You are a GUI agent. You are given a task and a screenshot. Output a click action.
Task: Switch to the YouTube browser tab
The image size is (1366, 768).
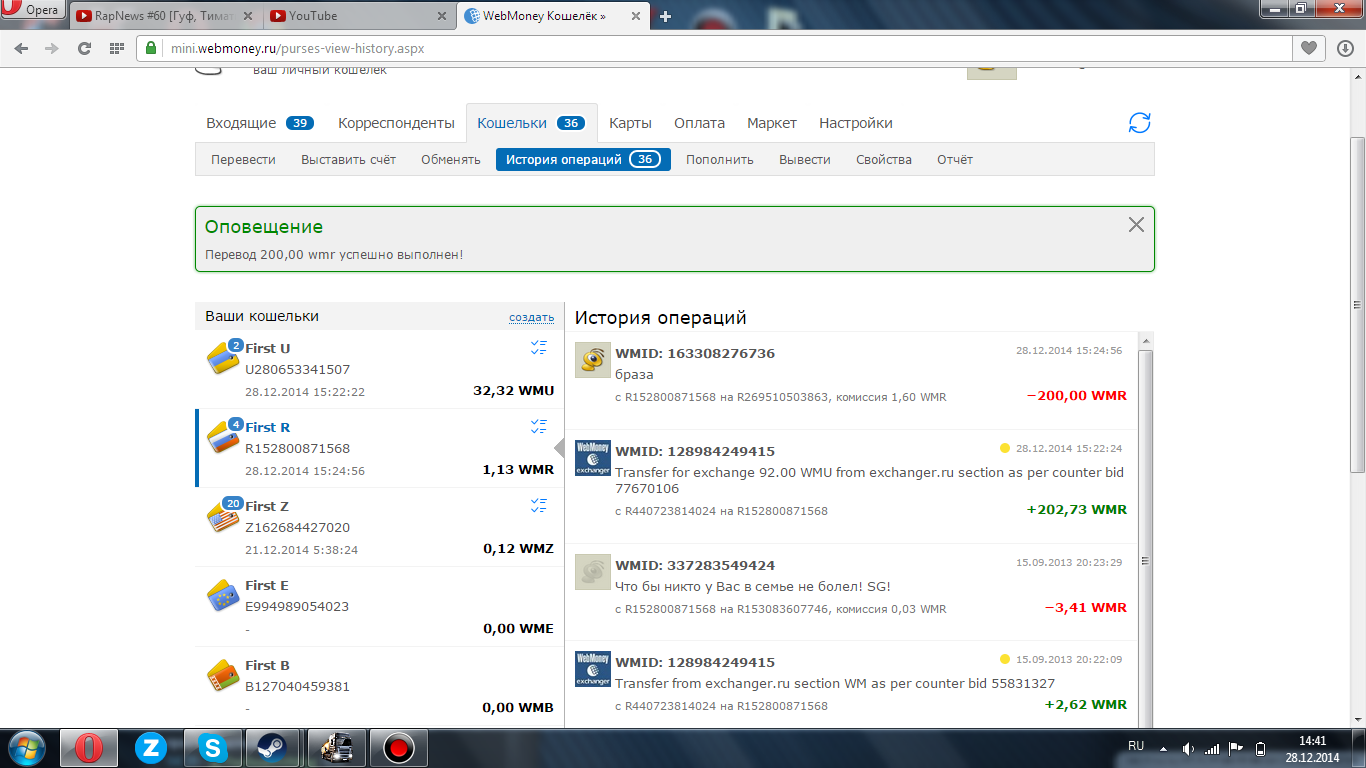358,16
